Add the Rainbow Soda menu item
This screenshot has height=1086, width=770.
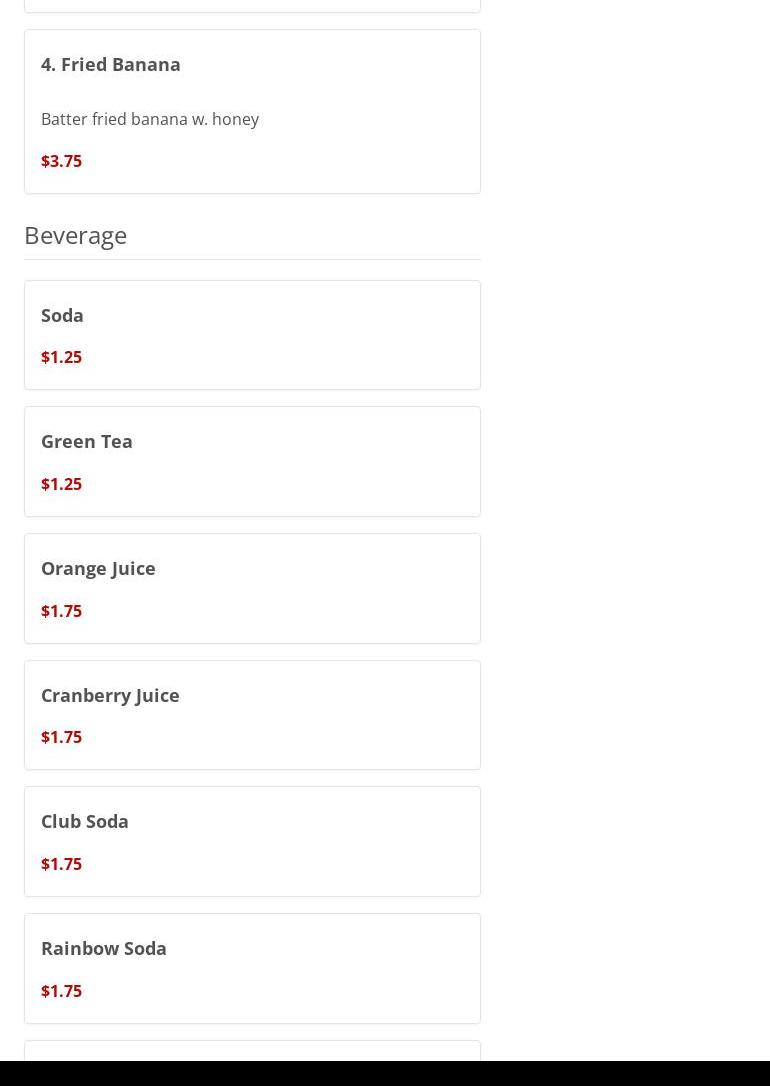point(104,948)
